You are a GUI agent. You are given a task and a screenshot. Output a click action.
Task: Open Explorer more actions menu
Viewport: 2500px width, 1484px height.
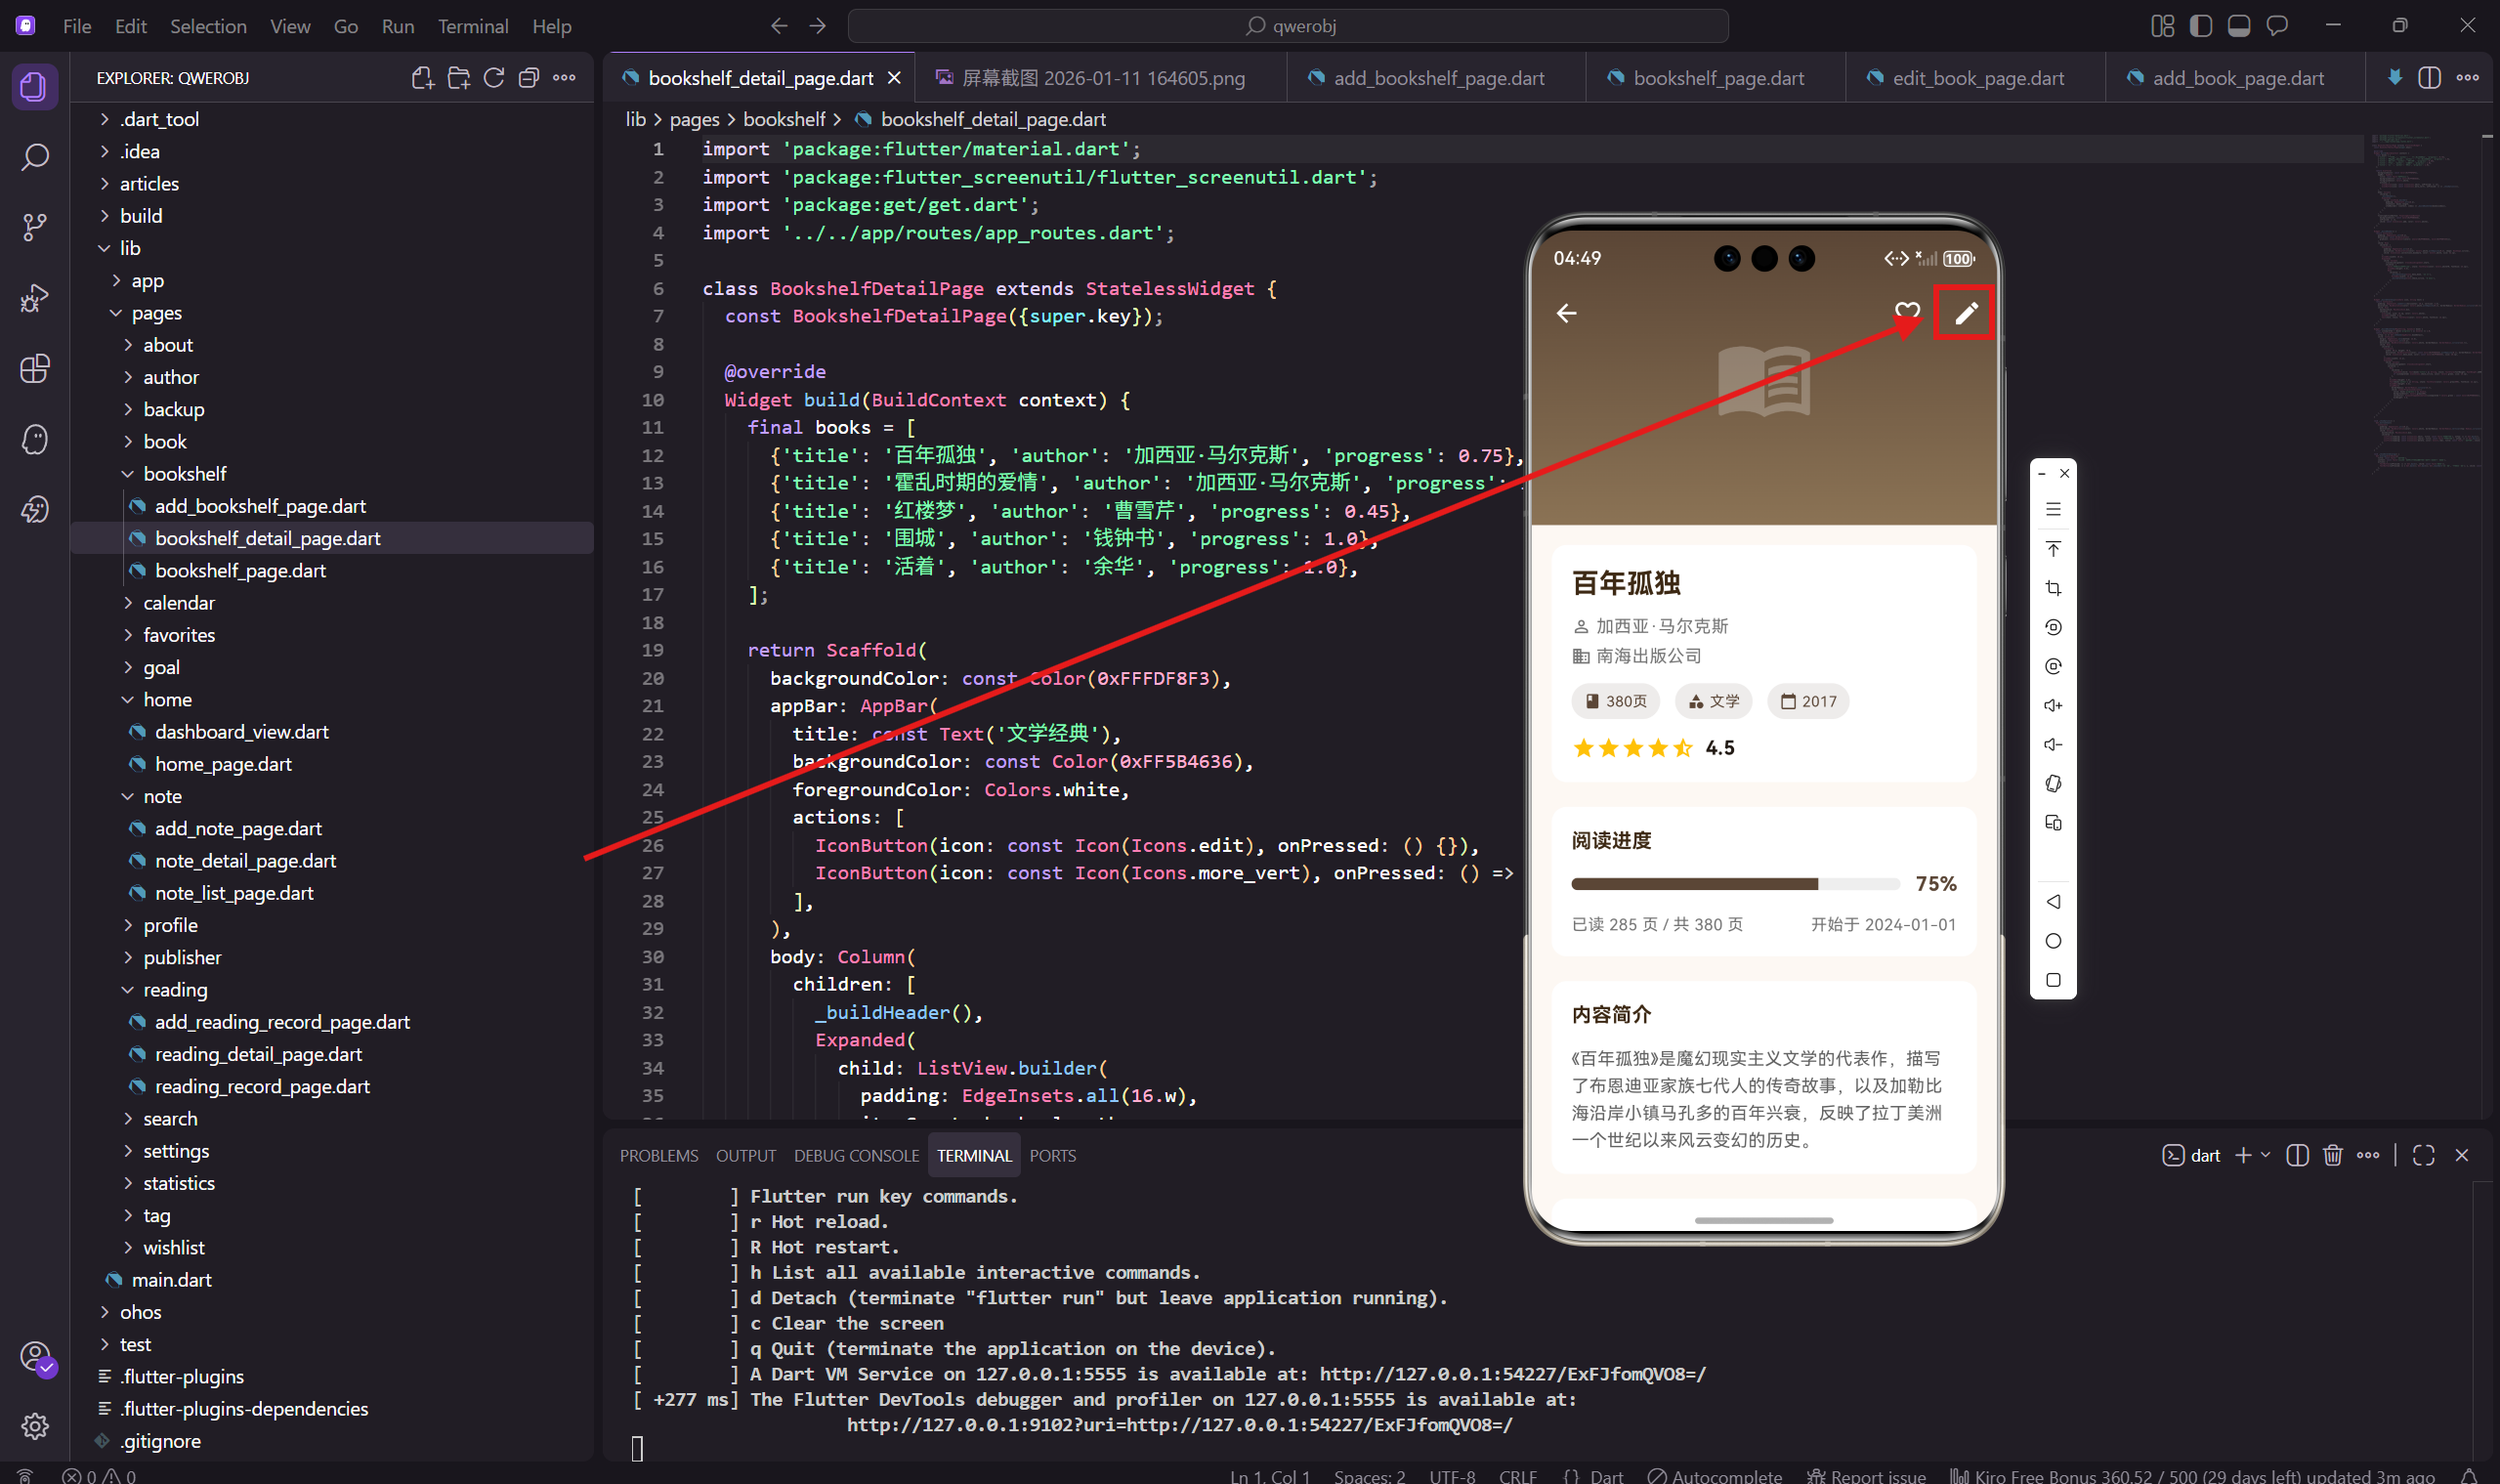click(x=564, y=78)
